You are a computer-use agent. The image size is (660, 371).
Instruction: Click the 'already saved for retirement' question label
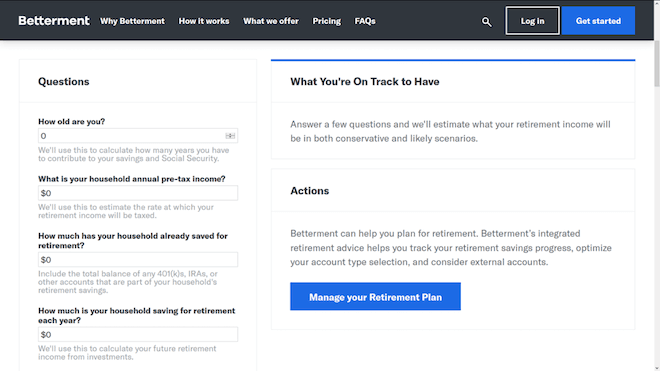133,240
